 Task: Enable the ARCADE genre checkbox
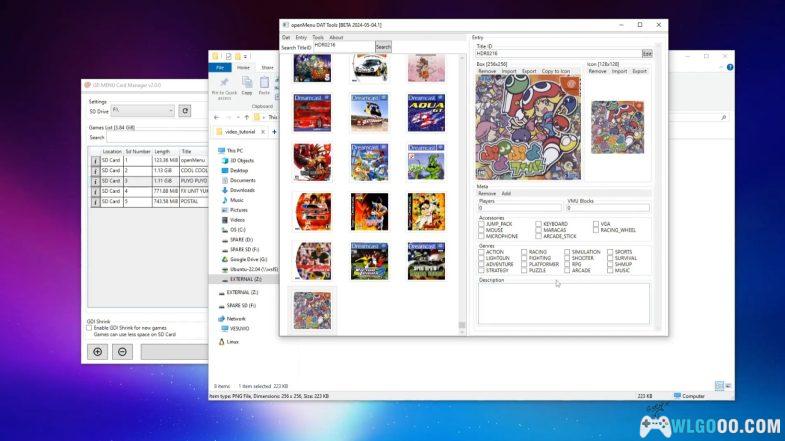pyautogui.click(x=567, y=270)
